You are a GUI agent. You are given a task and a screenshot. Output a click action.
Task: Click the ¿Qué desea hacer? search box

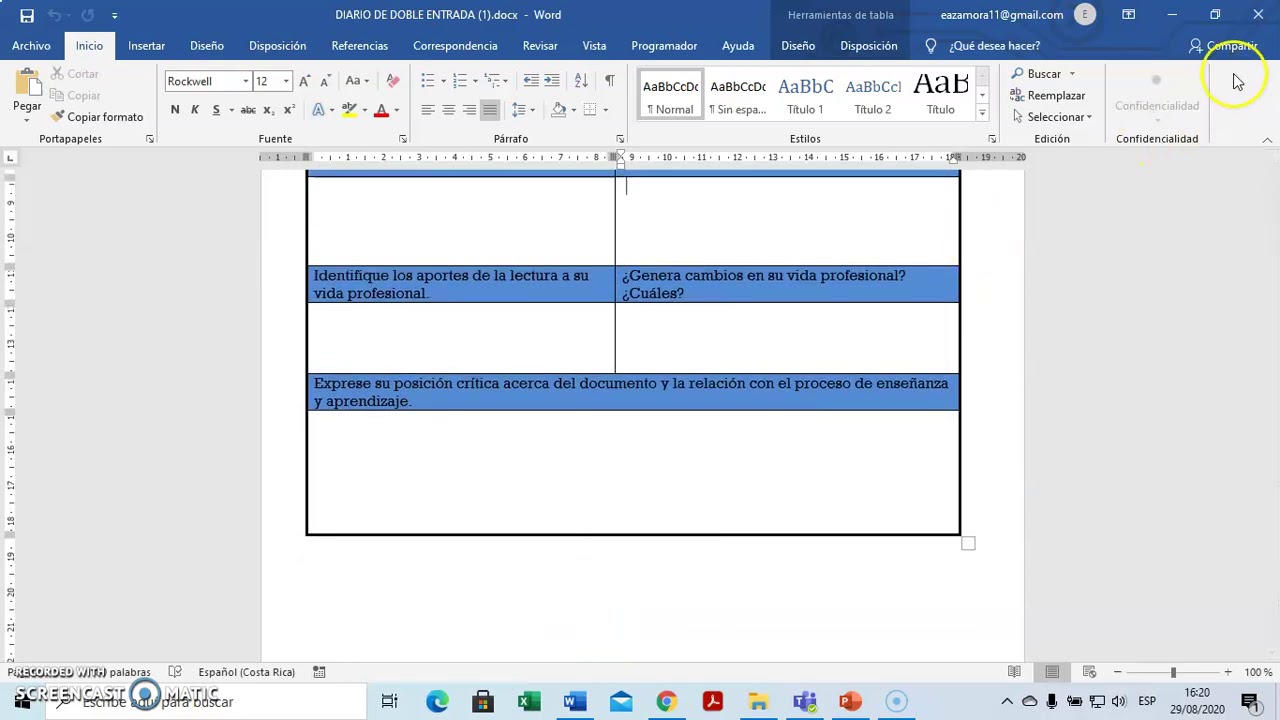pyautogui.click(x=985, y=46)
